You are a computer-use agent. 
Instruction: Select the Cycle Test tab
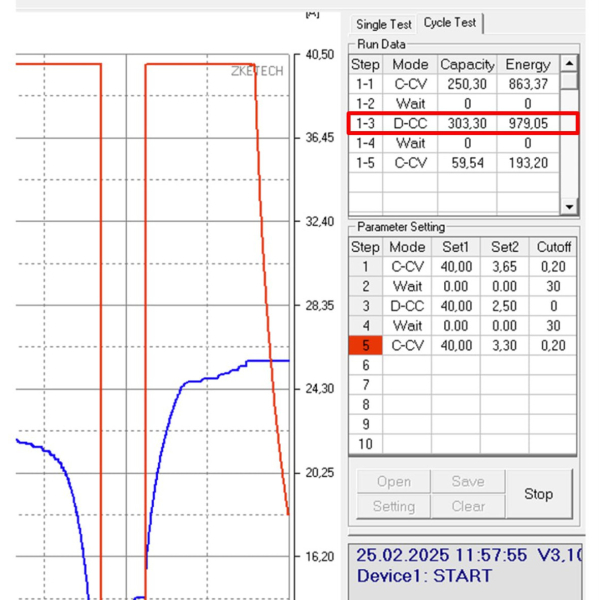click(450, 23)
